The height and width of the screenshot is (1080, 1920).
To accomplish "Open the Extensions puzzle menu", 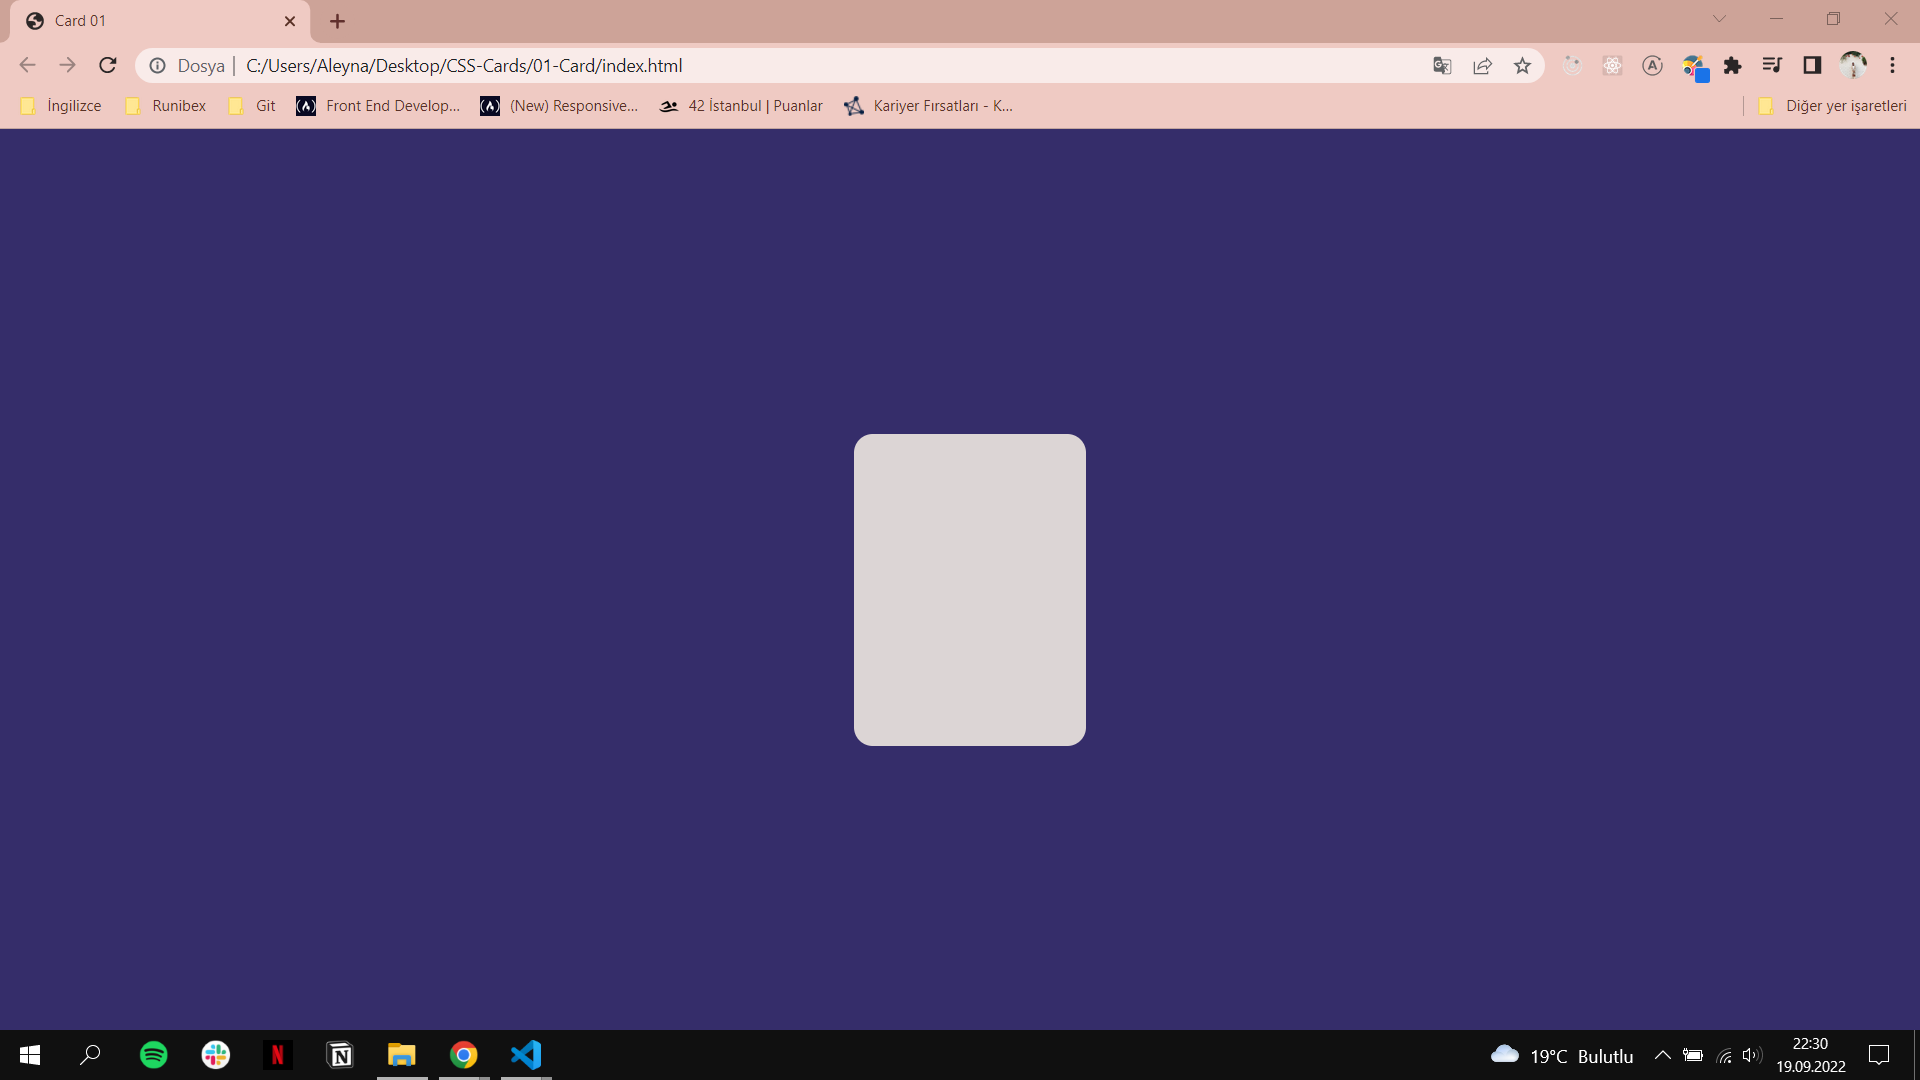I will coord(1733,65).
